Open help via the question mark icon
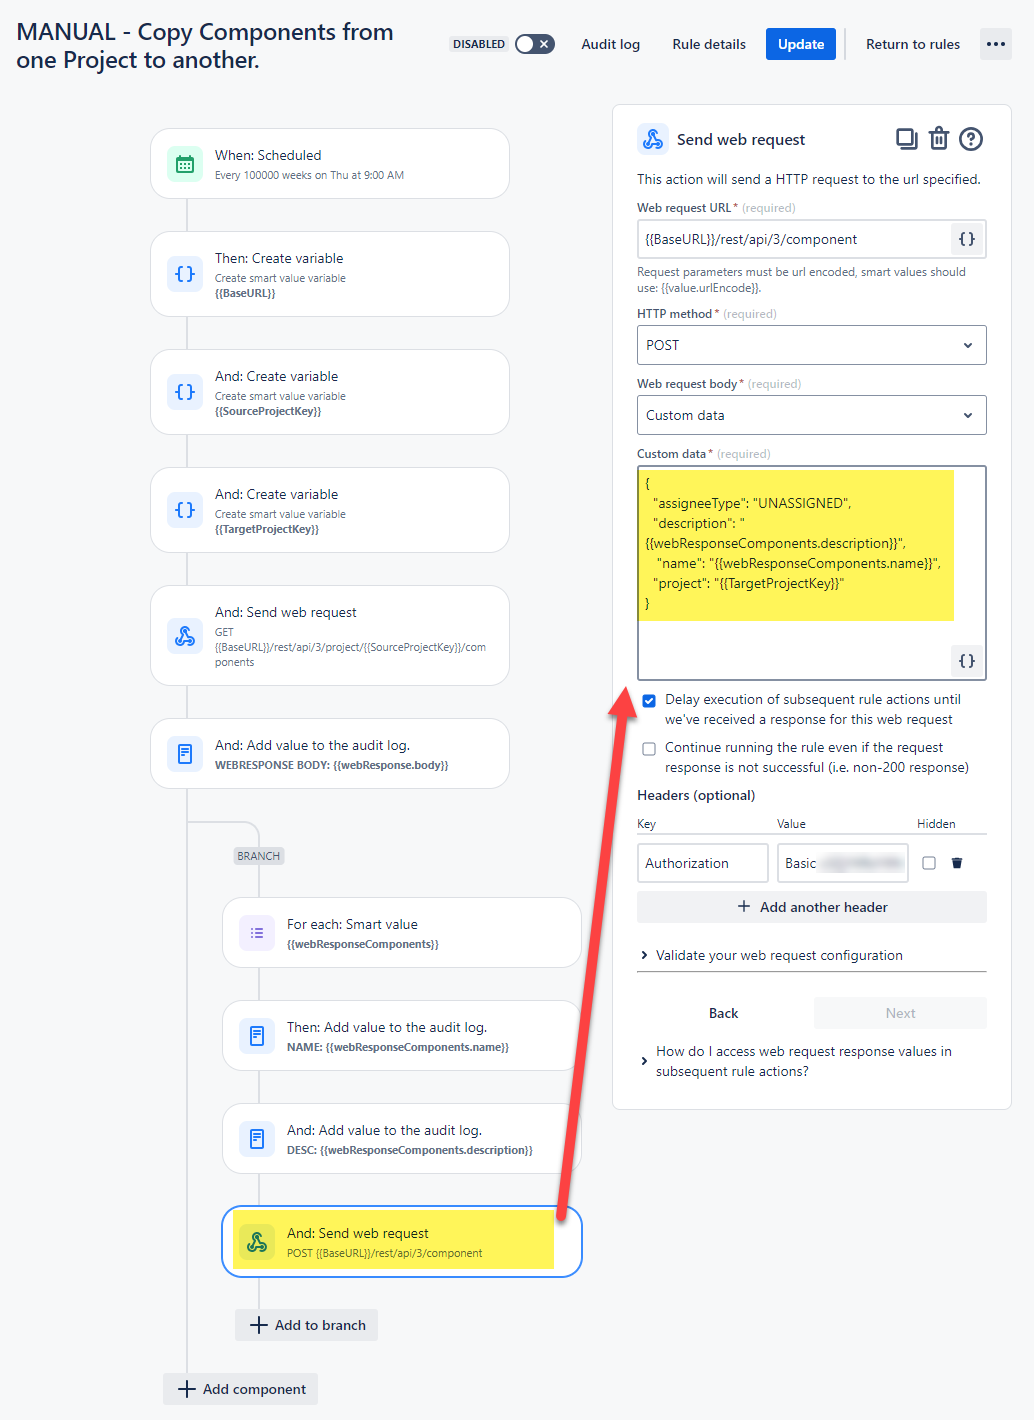 point(970,139)
